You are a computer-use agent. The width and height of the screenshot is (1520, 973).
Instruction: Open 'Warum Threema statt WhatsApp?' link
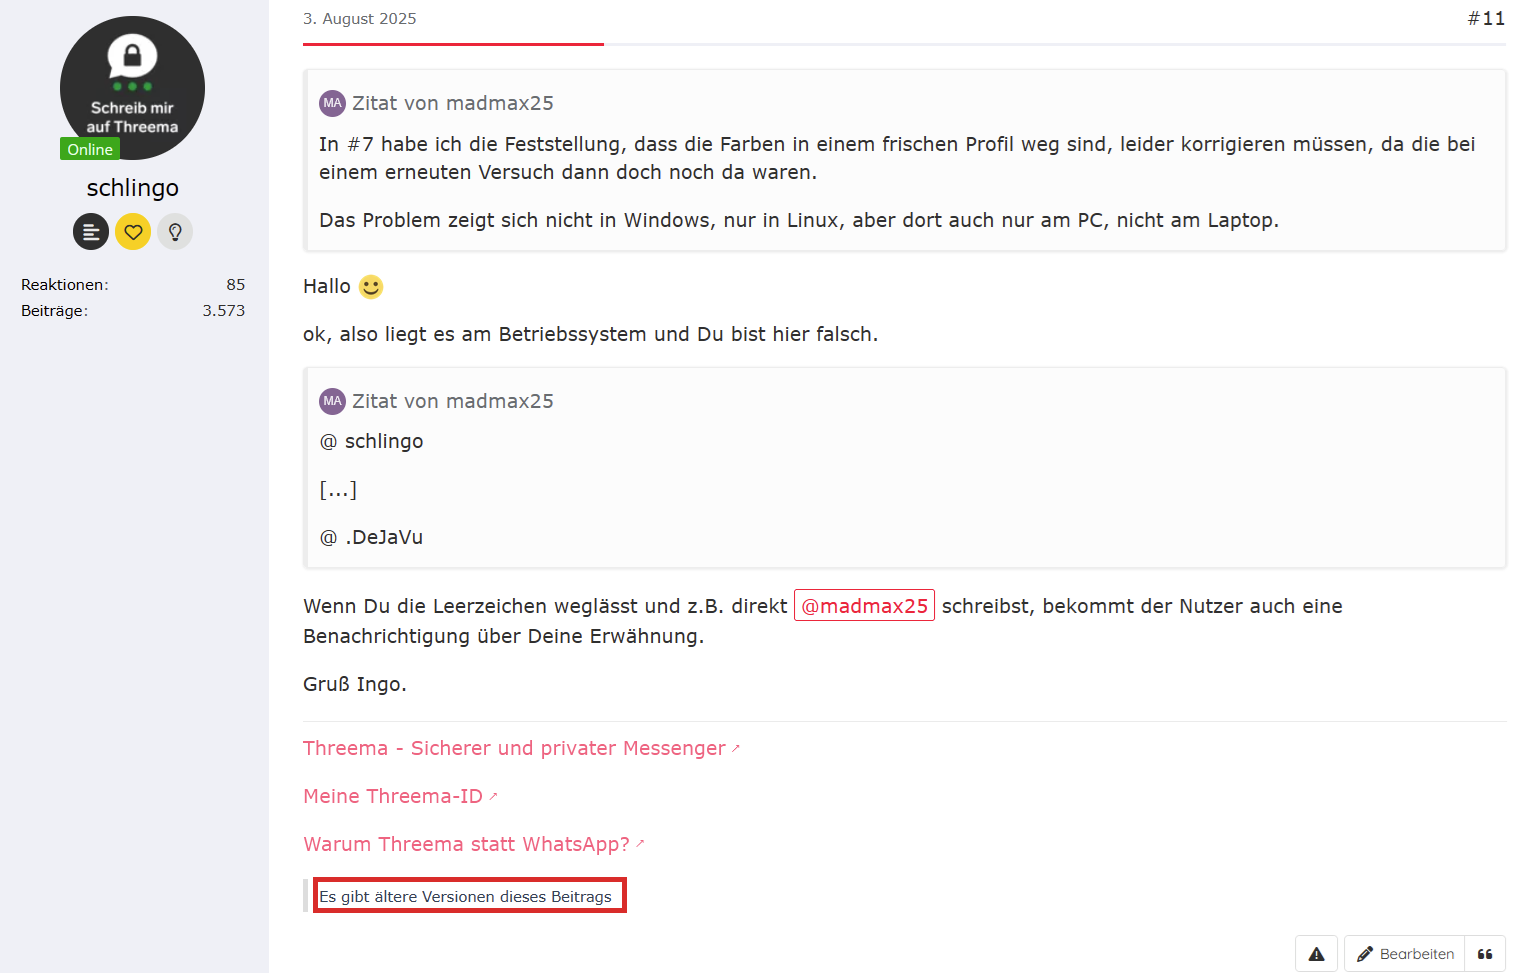(466, 844)
